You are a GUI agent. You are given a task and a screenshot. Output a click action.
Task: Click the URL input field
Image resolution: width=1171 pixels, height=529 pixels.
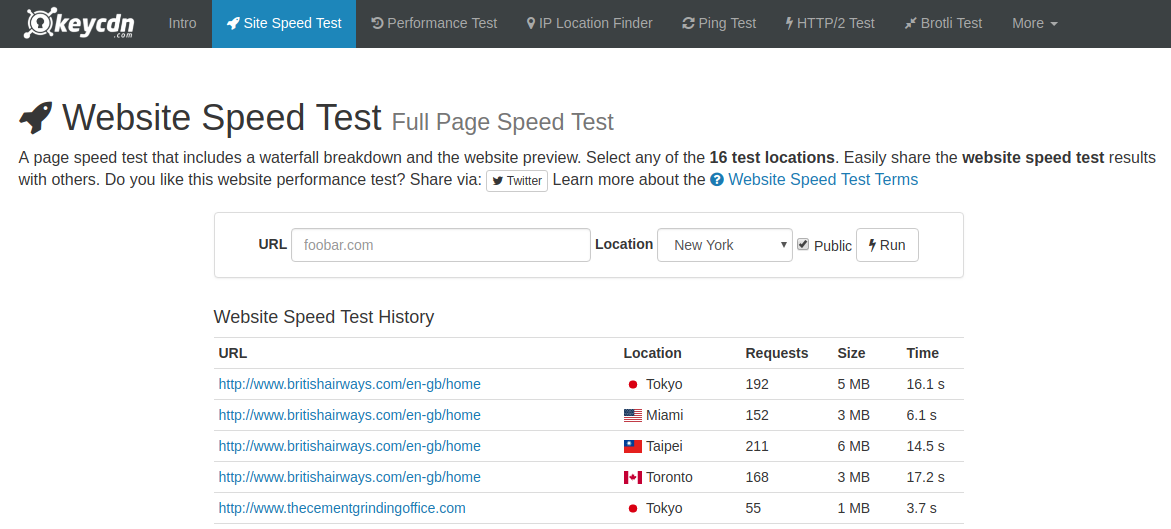click(440, 245)
